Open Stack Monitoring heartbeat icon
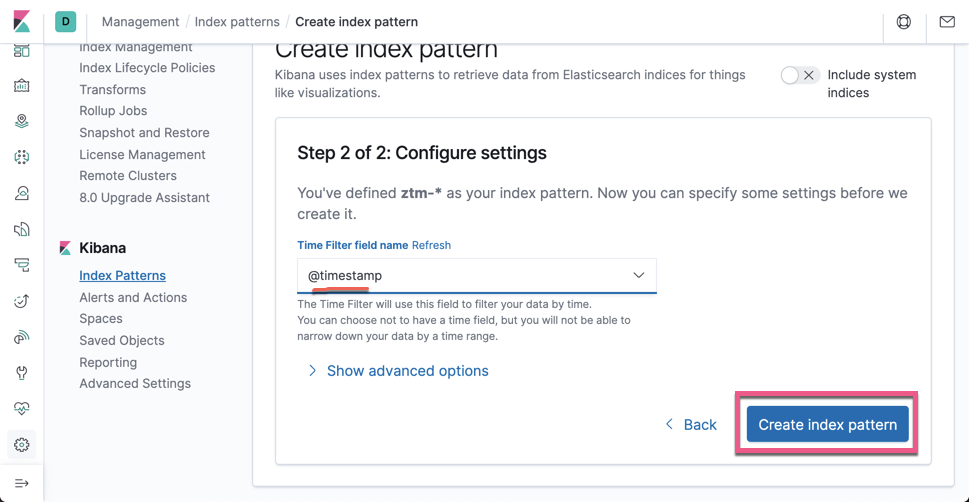969x502 pixels. 21,409
